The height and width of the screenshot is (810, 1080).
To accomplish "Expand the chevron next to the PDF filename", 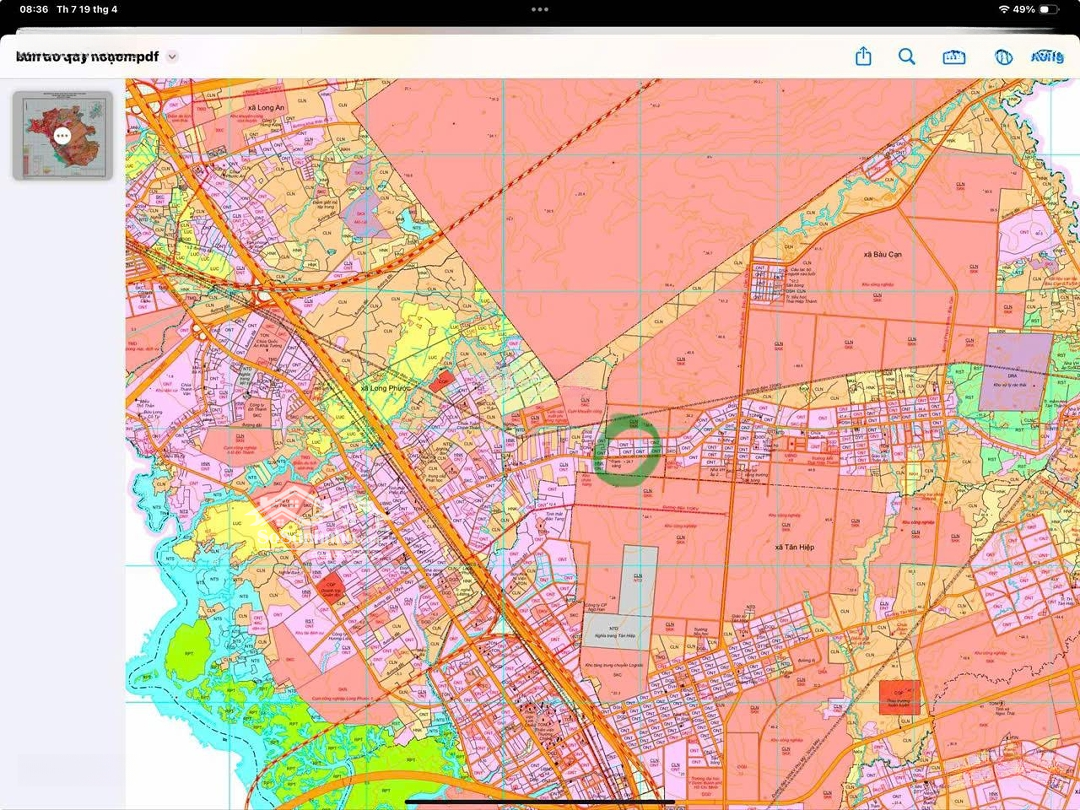I will [x=172, y=57].
